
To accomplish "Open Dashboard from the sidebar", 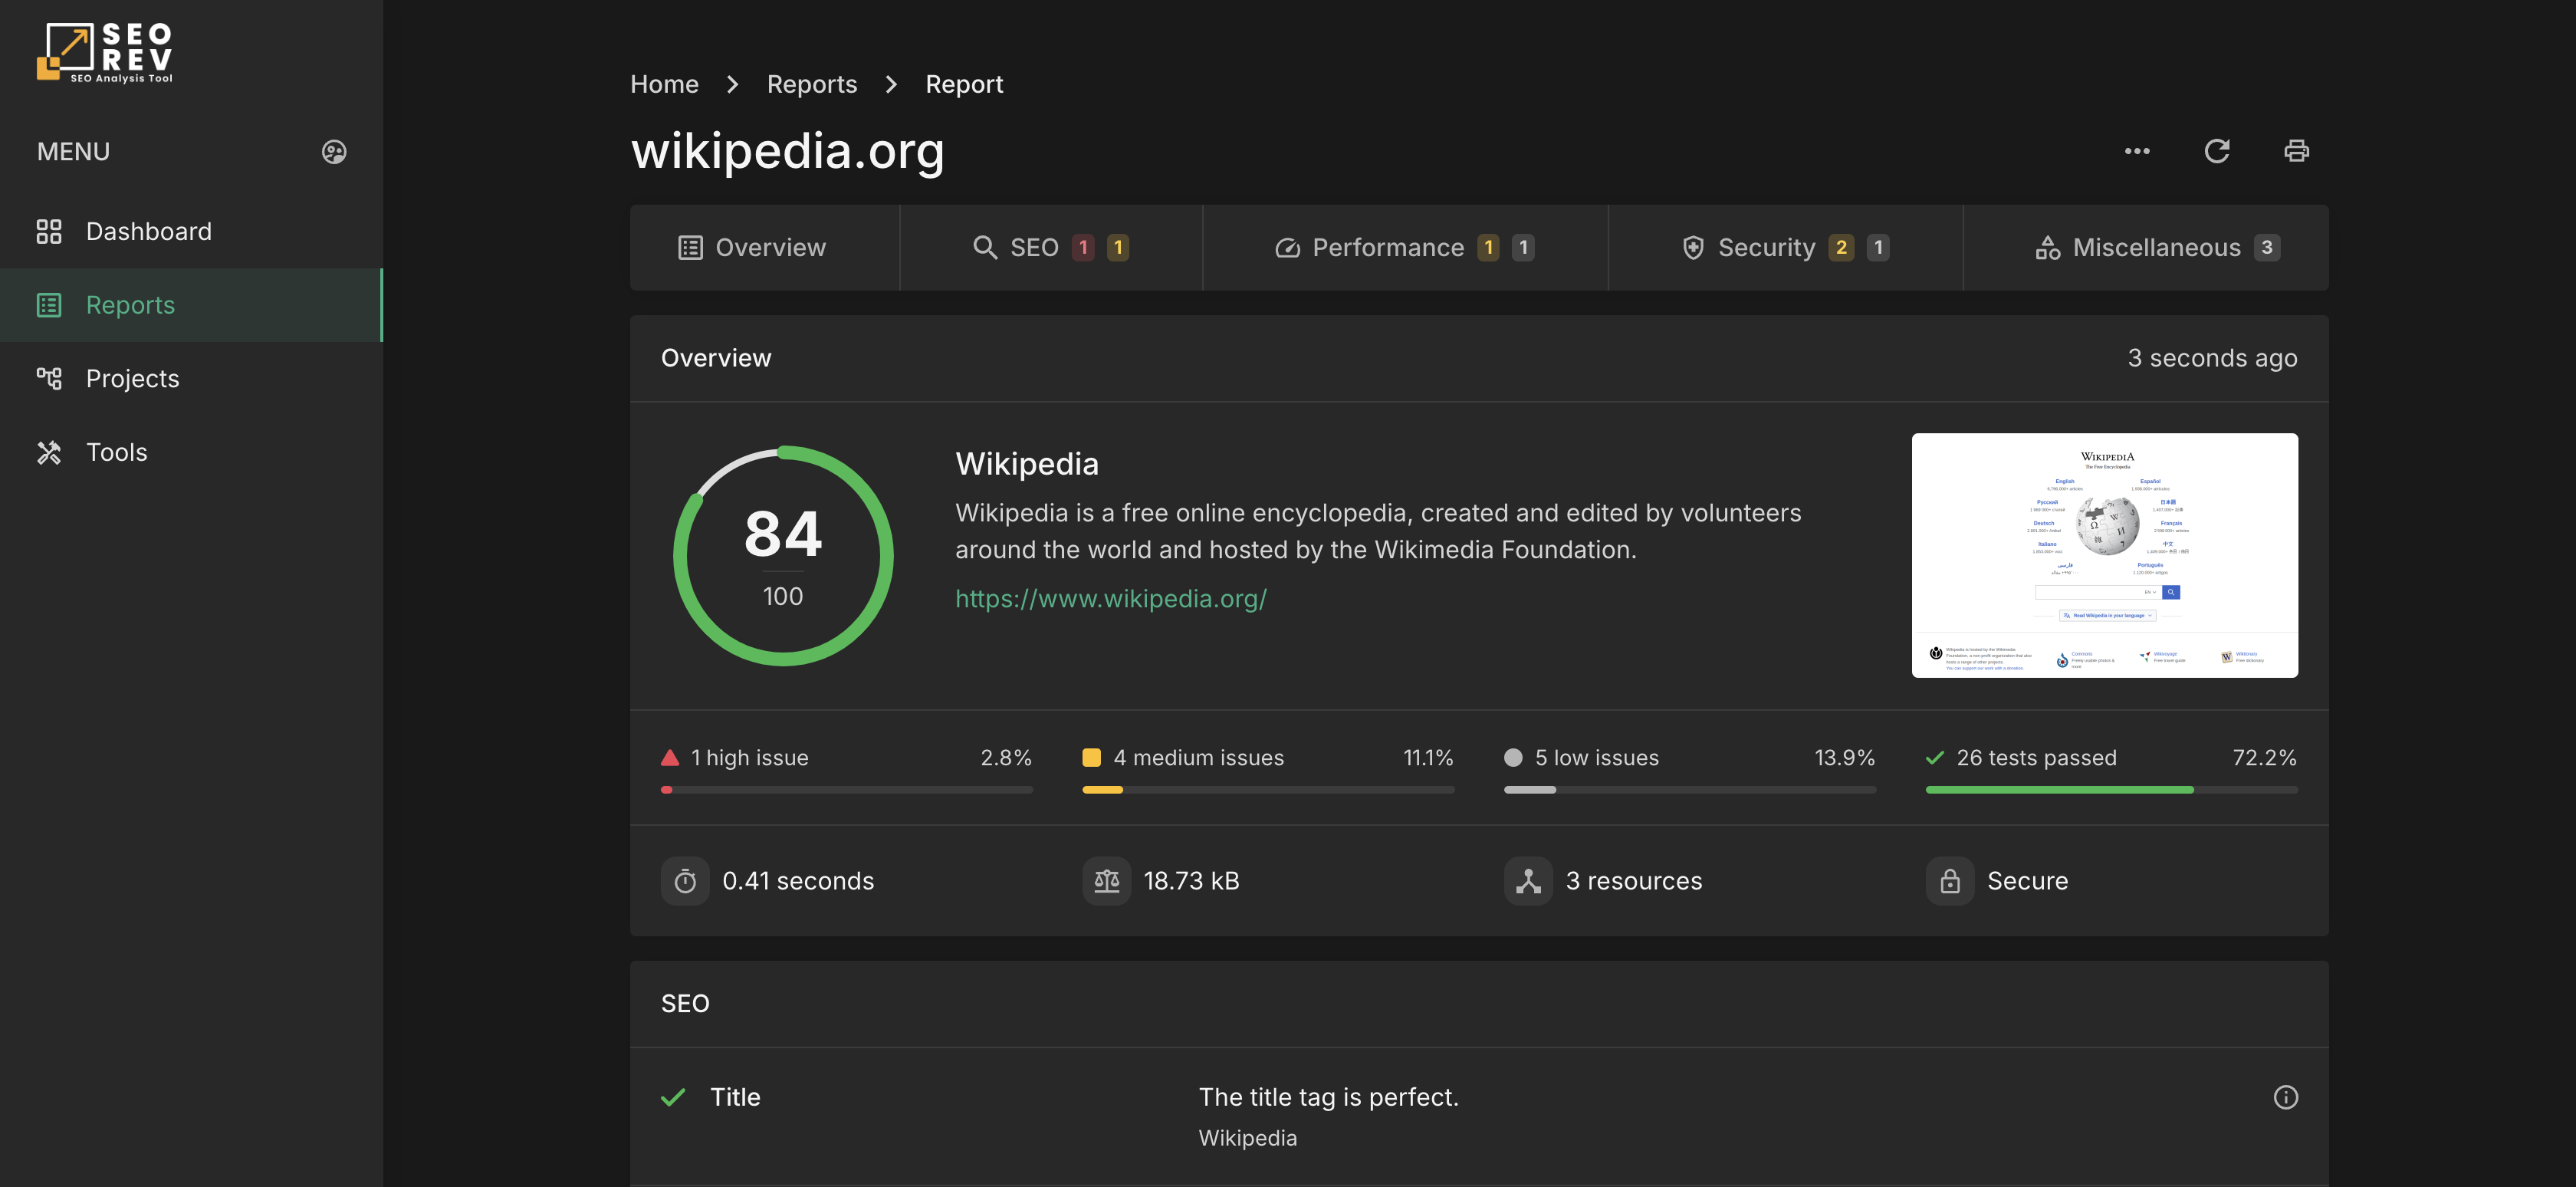I will pos(191,231).
